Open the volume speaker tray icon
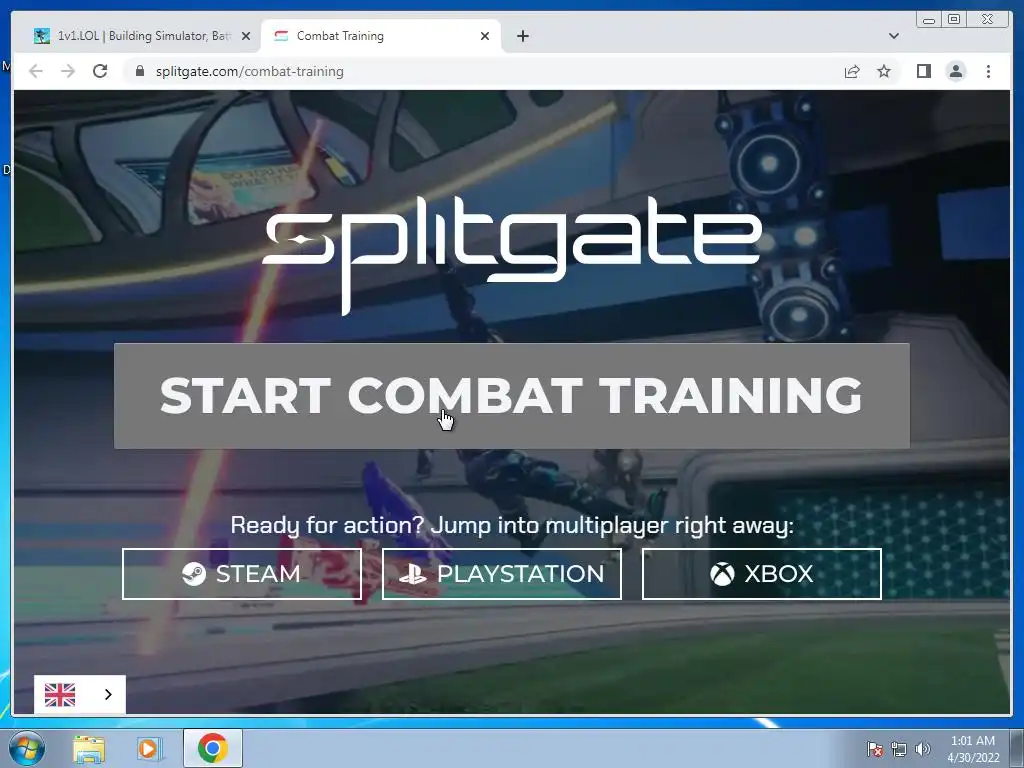The height and width of the screenshot is (768, 1024). 923,749
